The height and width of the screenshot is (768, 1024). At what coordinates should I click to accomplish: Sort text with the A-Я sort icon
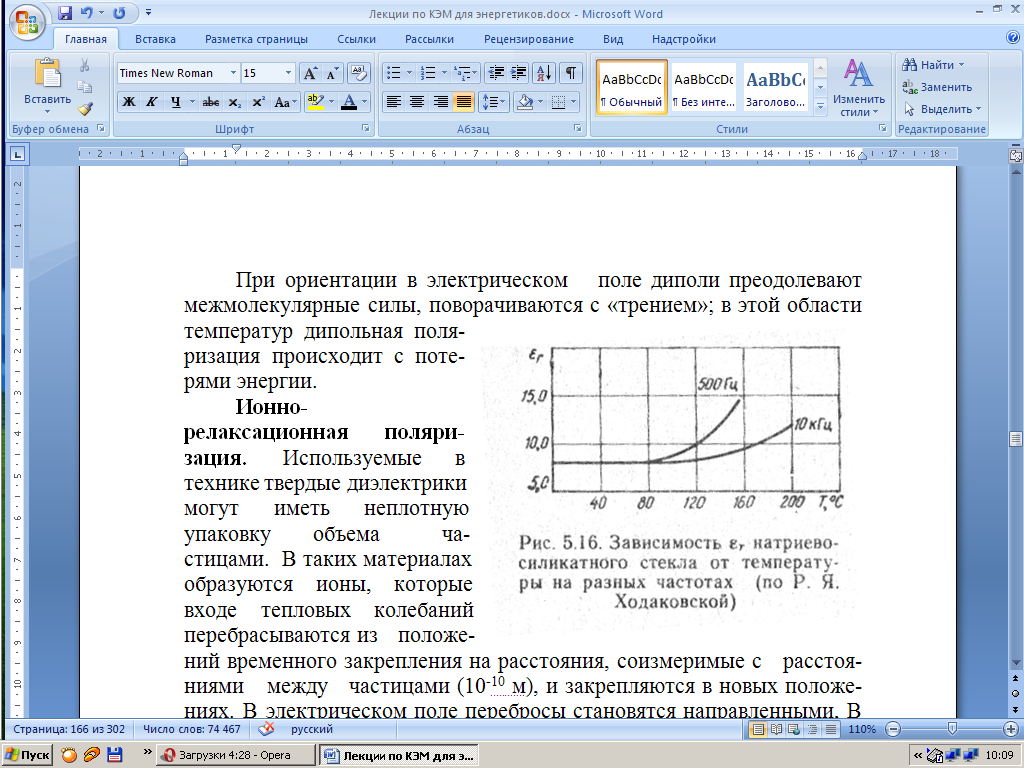coord(543,72)
